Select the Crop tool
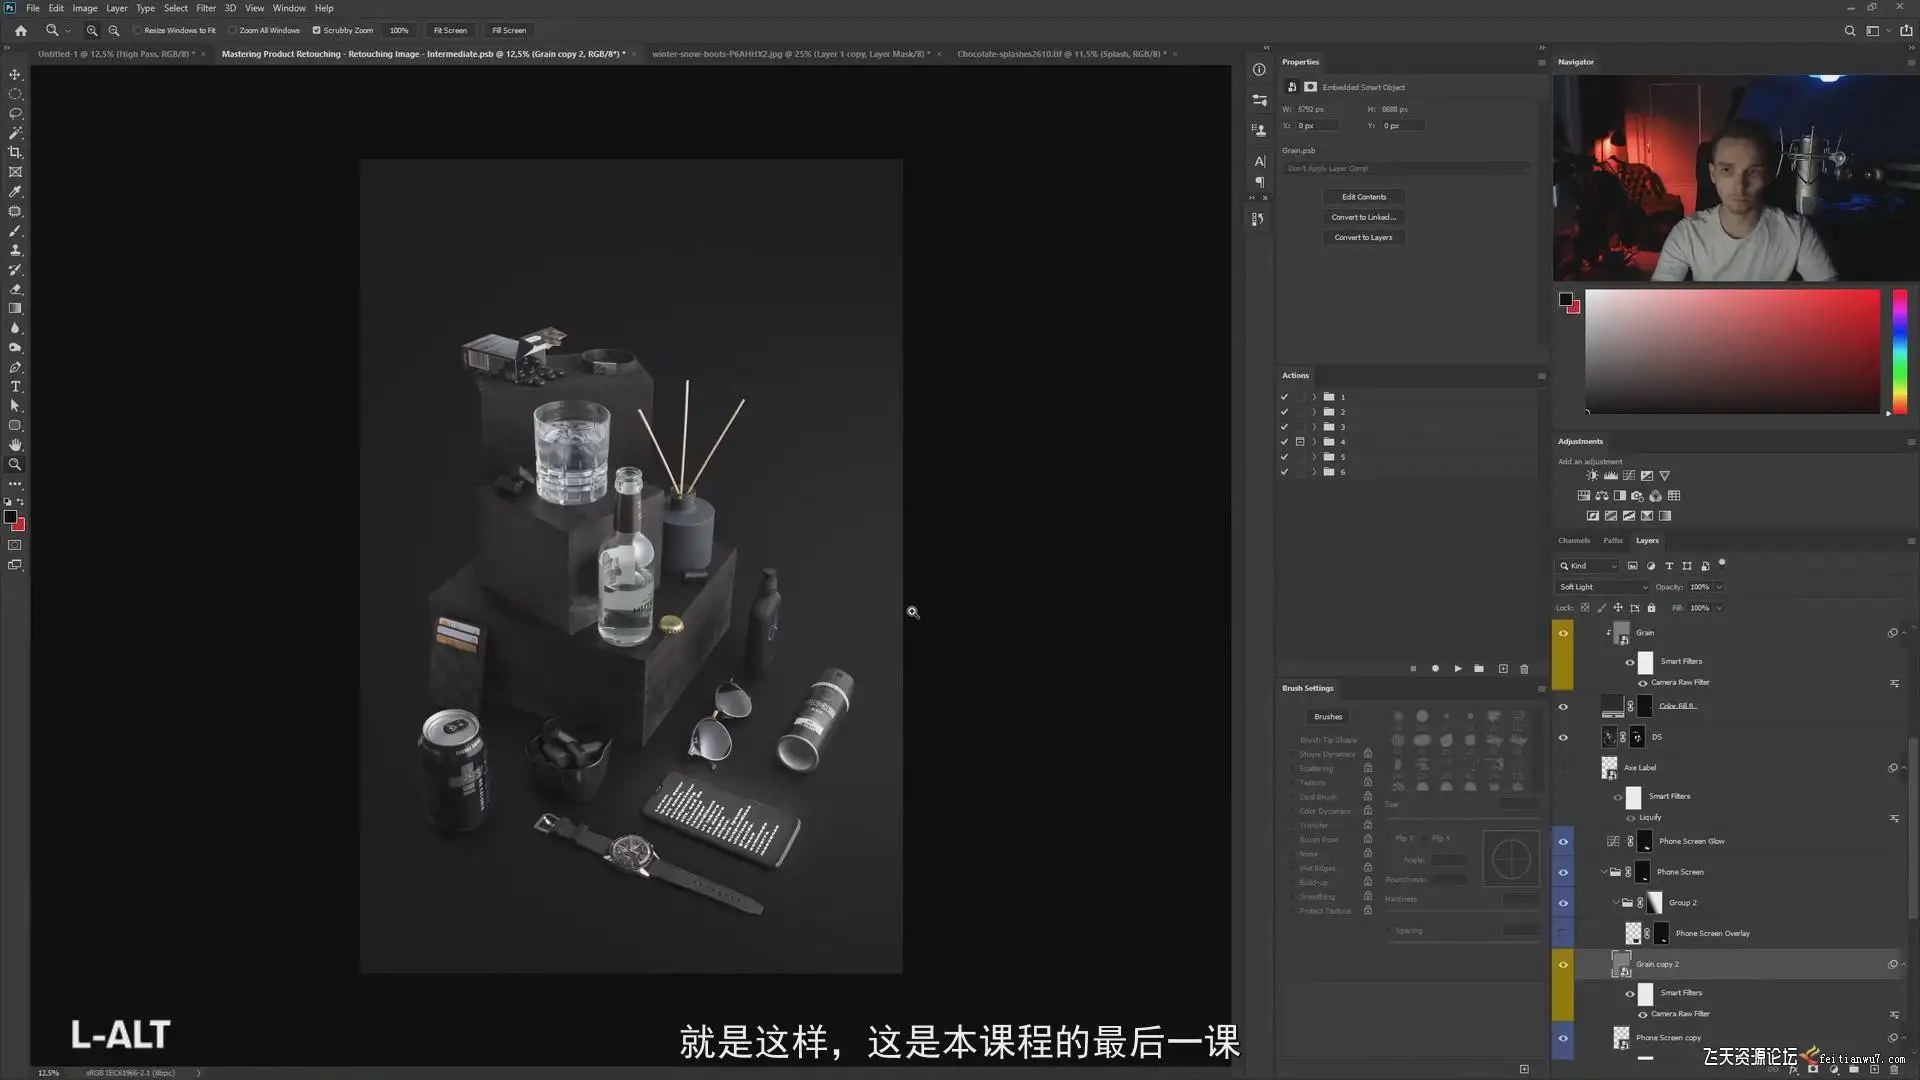1920x1080 pixels. (15, 152)
